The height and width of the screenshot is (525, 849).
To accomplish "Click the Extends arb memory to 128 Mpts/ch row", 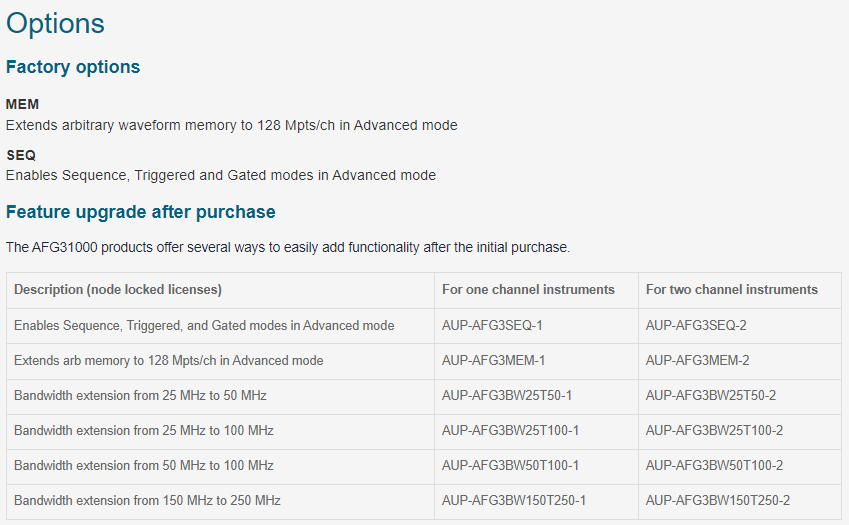I will (424, 360).
